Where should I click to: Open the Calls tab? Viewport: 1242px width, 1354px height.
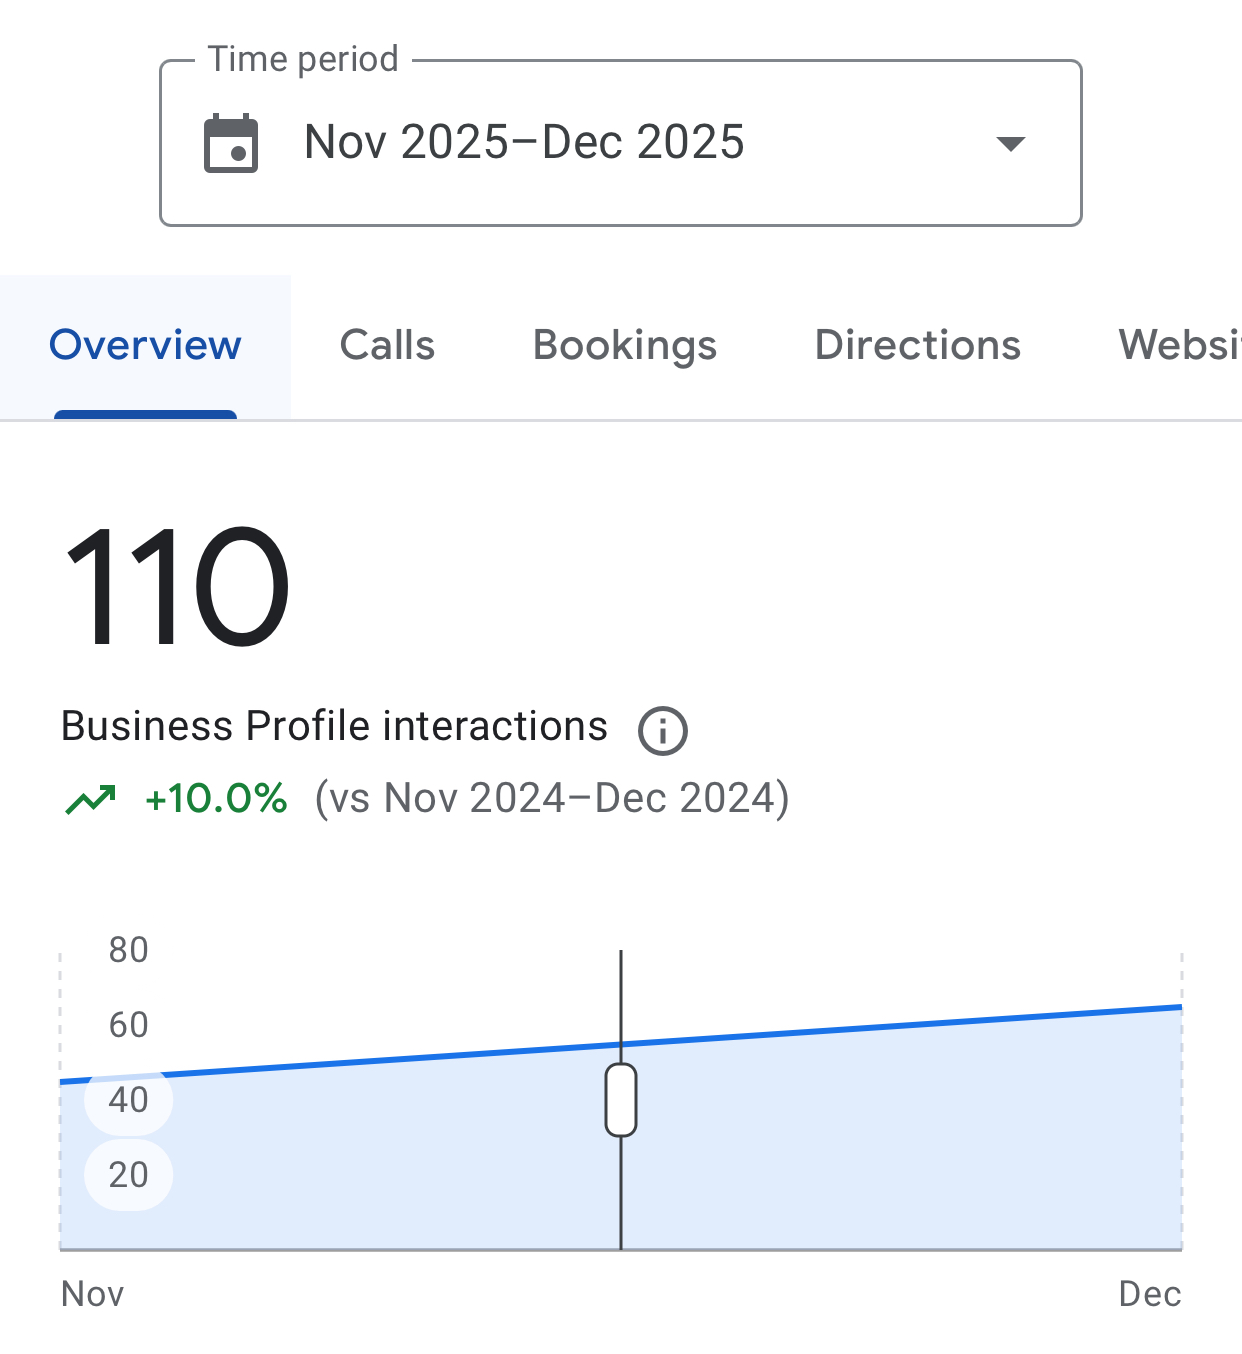tap(387, 345)
